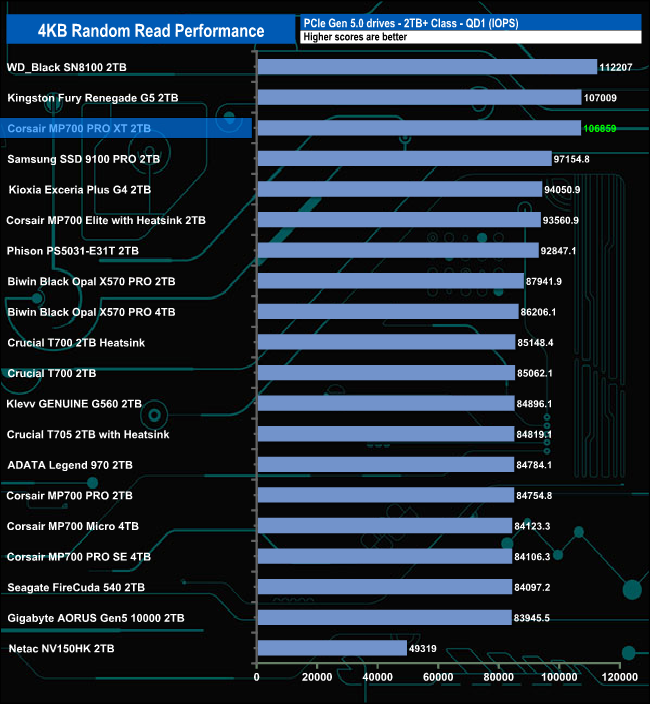Click the Netac NV150HK bar
Viewport: 650px width, 704px height.
point(332,648)
